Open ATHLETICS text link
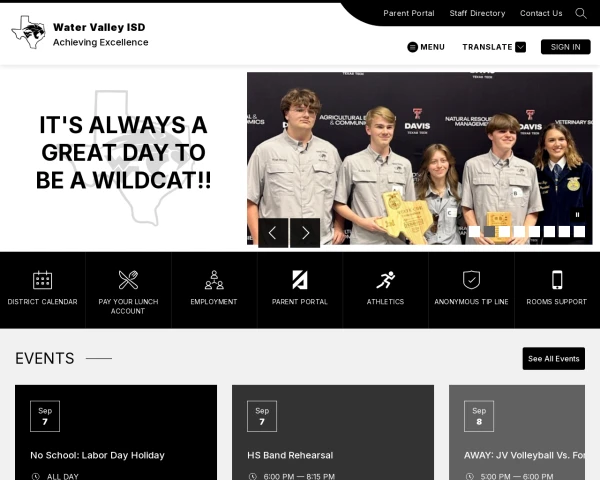The image size is (600, 480). pyautogui.click(x=385, y=302)
